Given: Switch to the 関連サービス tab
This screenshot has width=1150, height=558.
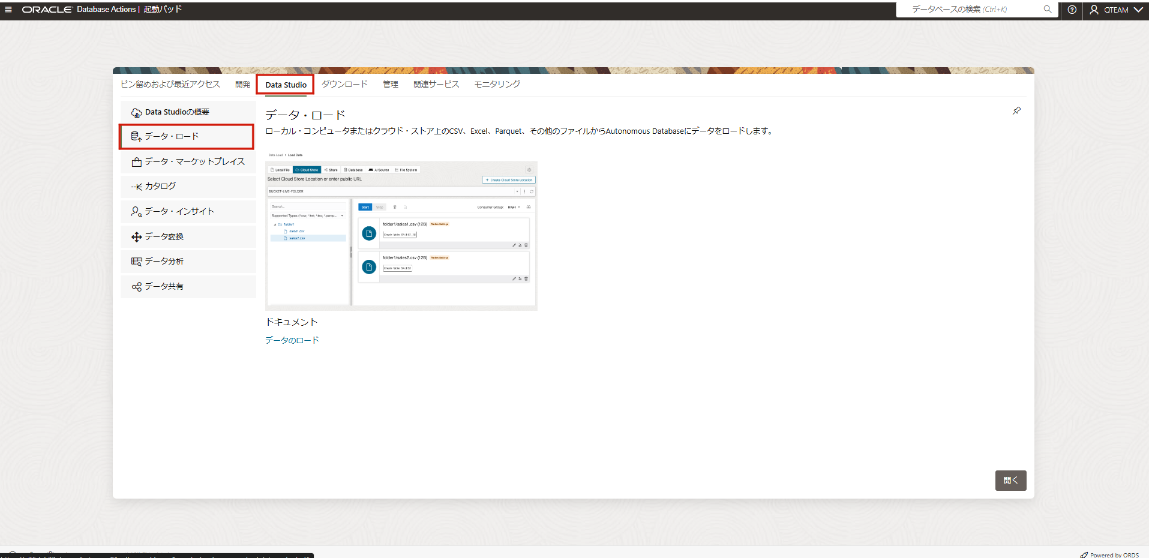Looking at the screenshot, I should pyautogui.click(x=436, y=84).
